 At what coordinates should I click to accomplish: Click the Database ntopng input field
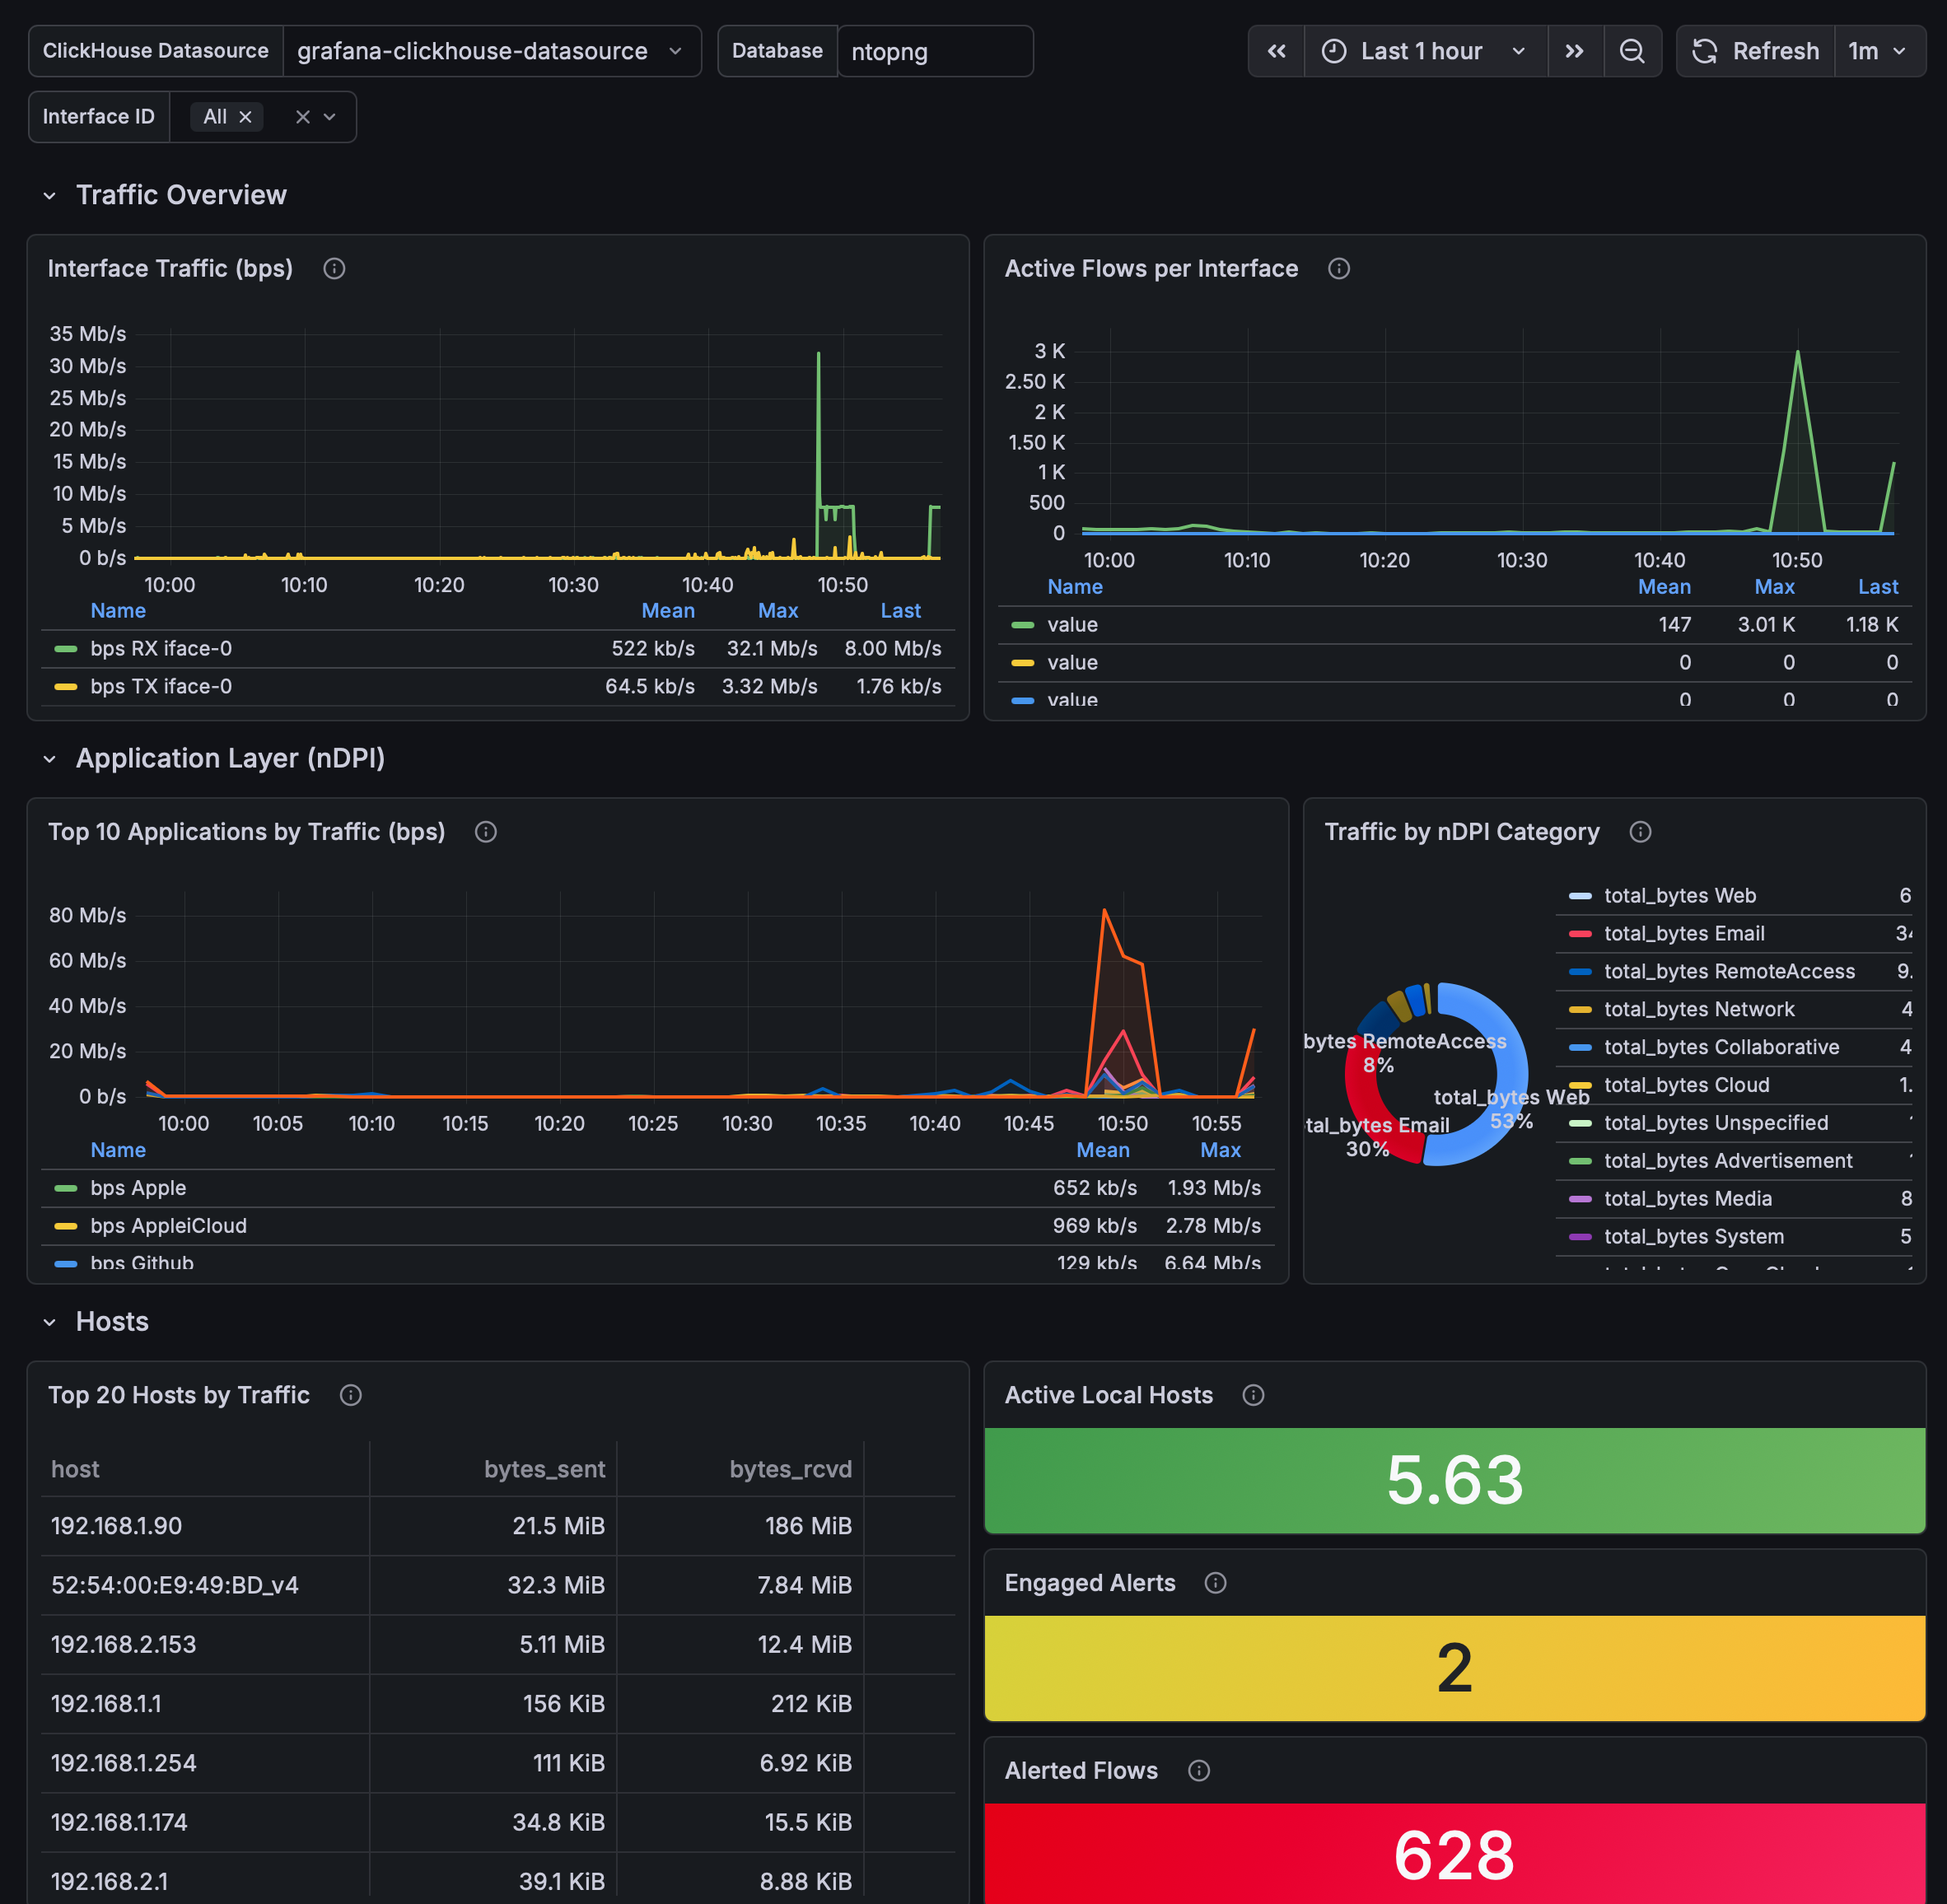[x=933, y=51]
